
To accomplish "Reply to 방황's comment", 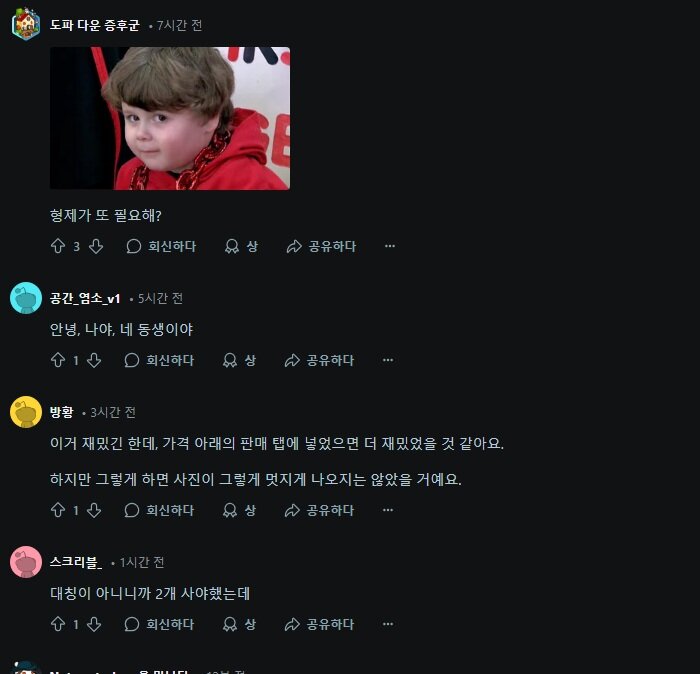I will [159, 510].
